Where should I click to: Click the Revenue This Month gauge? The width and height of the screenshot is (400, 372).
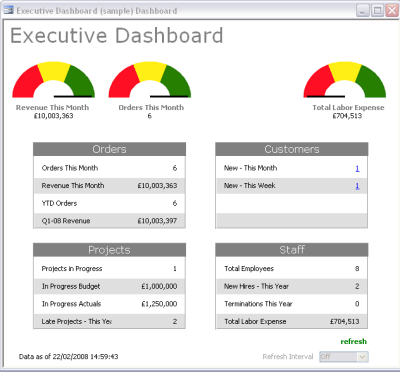(54, 80)
